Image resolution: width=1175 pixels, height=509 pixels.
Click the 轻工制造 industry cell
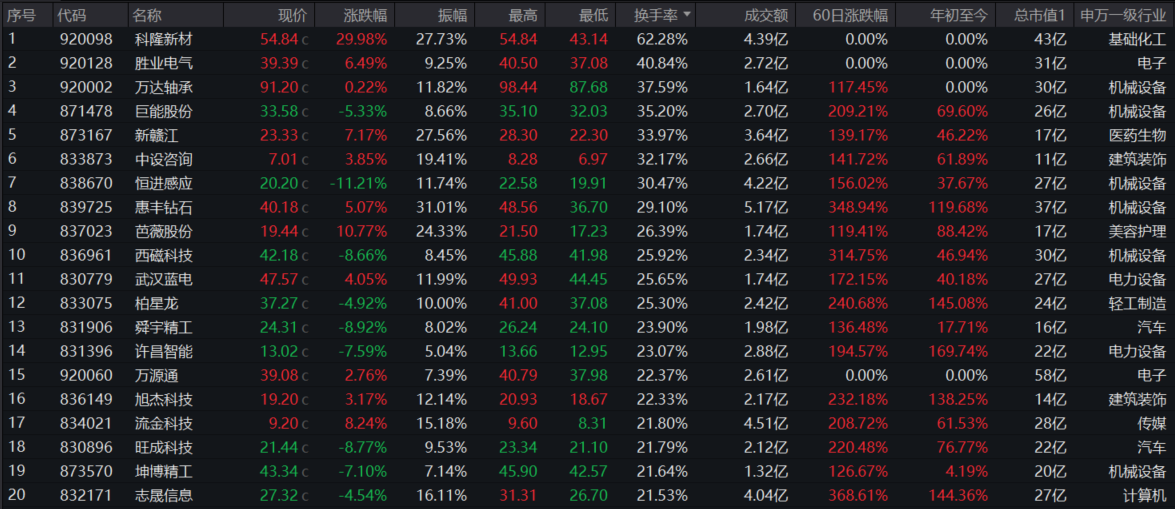tap(1138, 303)
